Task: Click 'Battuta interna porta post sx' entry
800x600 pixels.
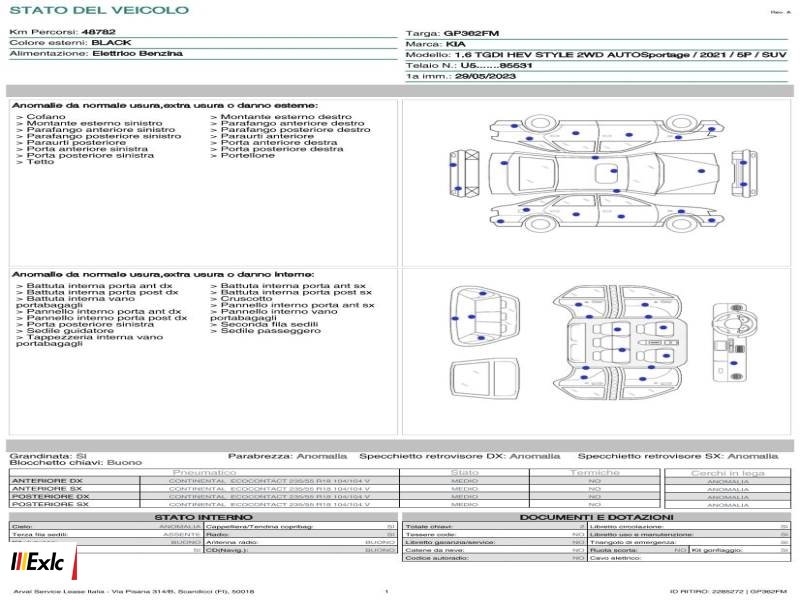Action: coord(291,292)
